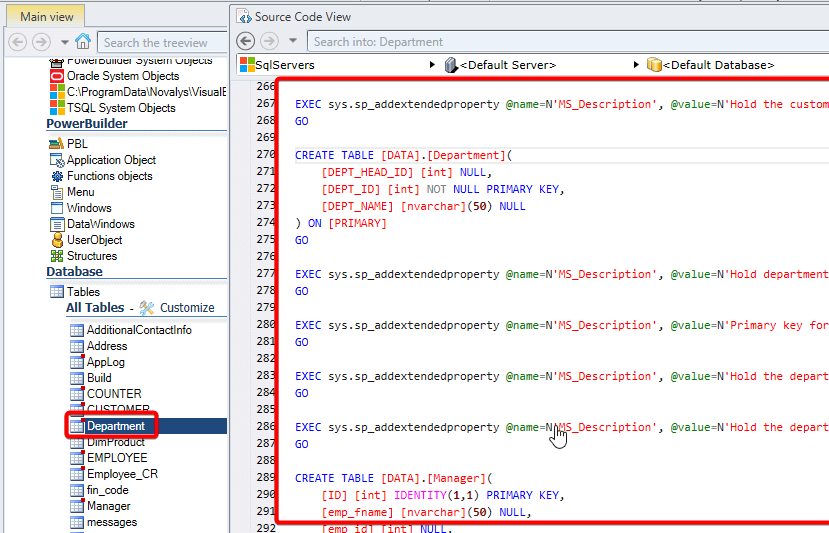
Task: Open the source view history dropdown arrow
Action: pyautogui.click(x=293, y=42)
